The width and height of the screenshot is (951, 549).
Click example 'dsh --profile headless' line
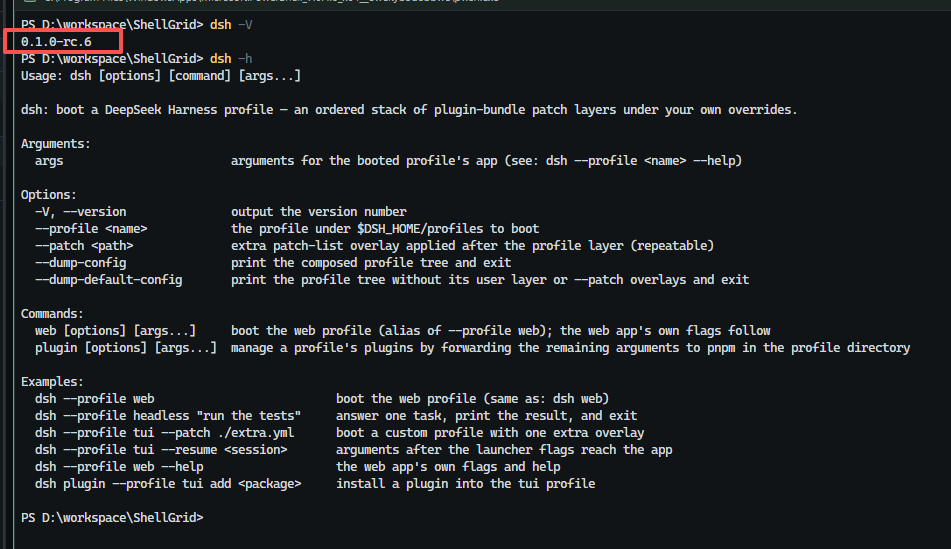(x=168, y=416)
